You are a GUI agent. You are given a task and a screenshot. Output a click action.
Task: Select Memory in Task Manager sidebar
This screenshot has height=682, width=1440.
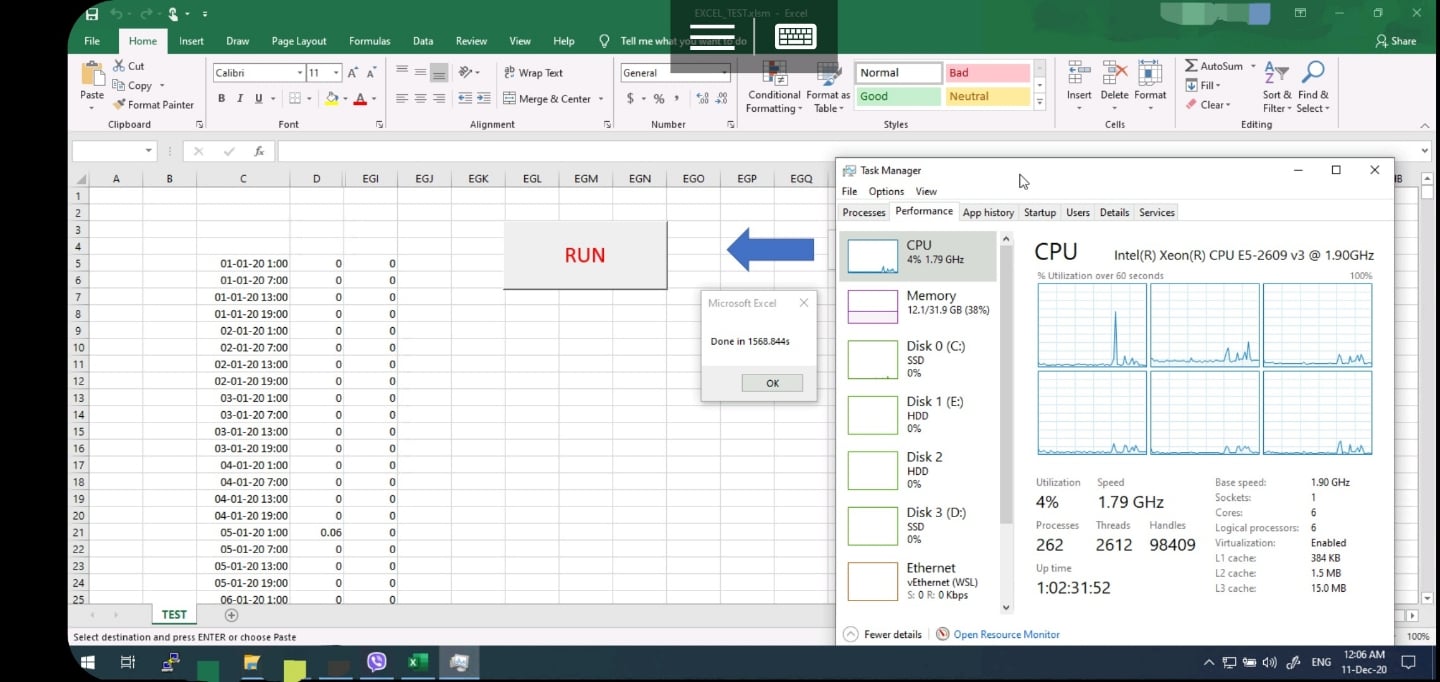[918, 305]
